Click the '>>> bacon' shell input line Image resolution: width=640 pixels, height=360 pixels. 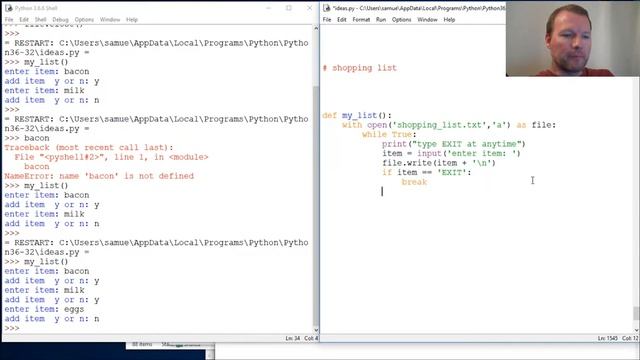click(27, 138)
